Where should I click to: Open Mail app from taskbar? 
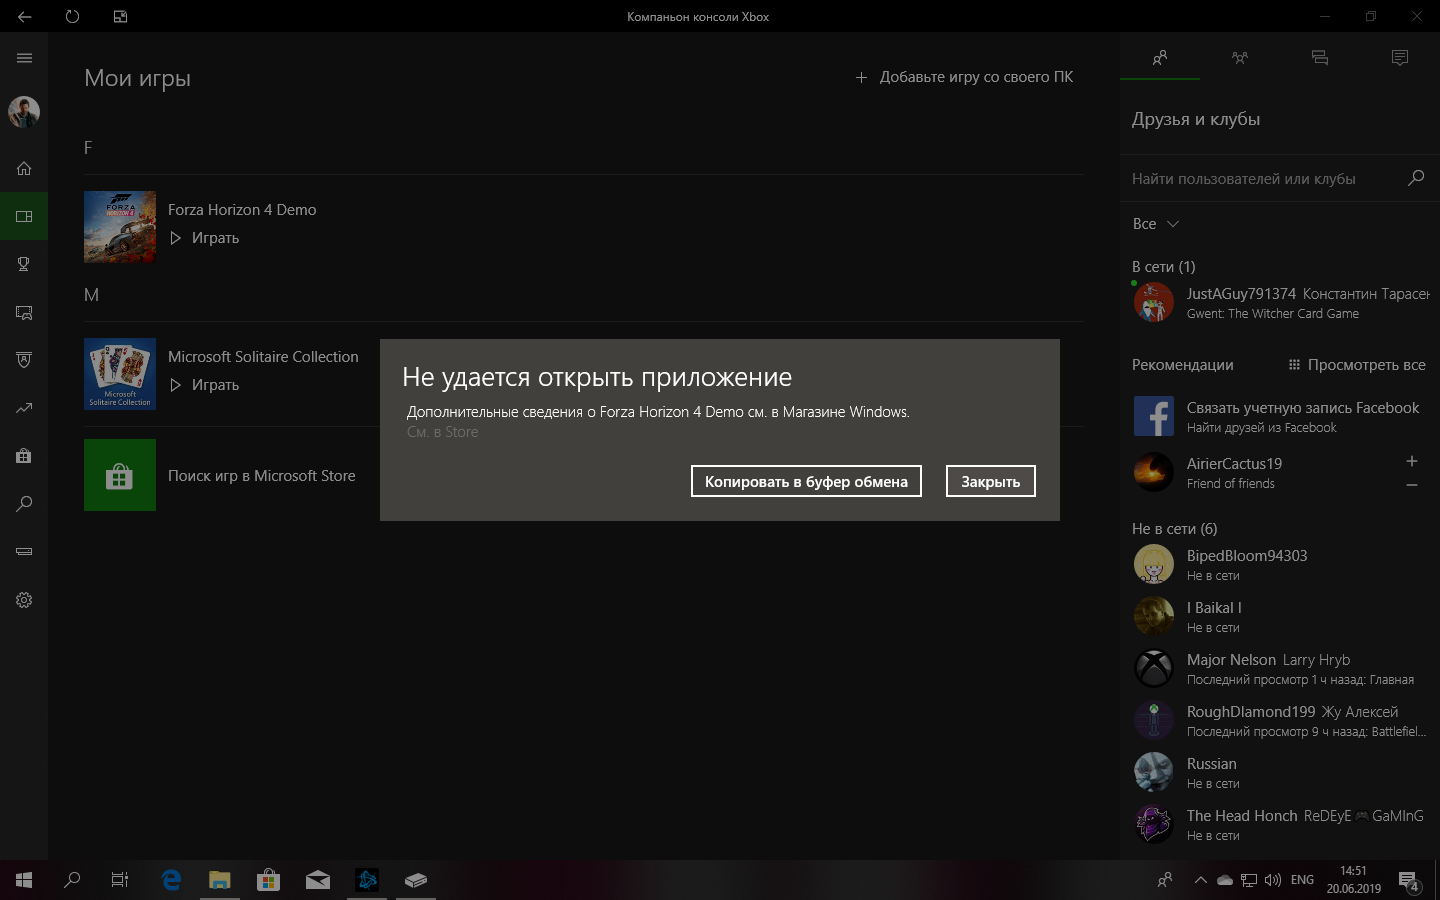click(x=318, y=880)
